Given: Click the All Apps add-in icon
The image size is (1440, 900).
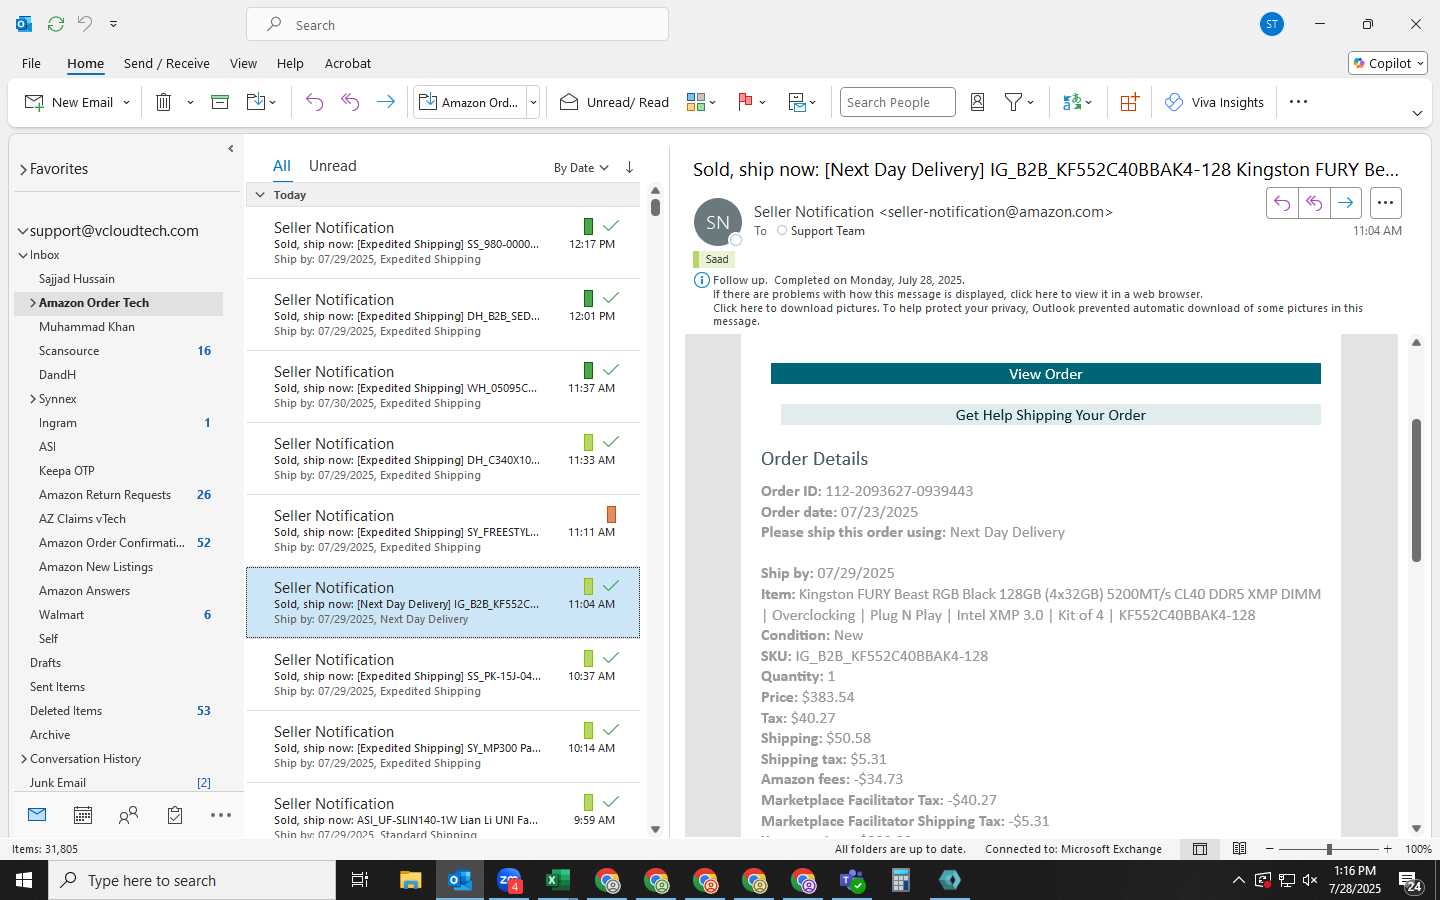Looking at the screenshot, I should (1129, 102).
